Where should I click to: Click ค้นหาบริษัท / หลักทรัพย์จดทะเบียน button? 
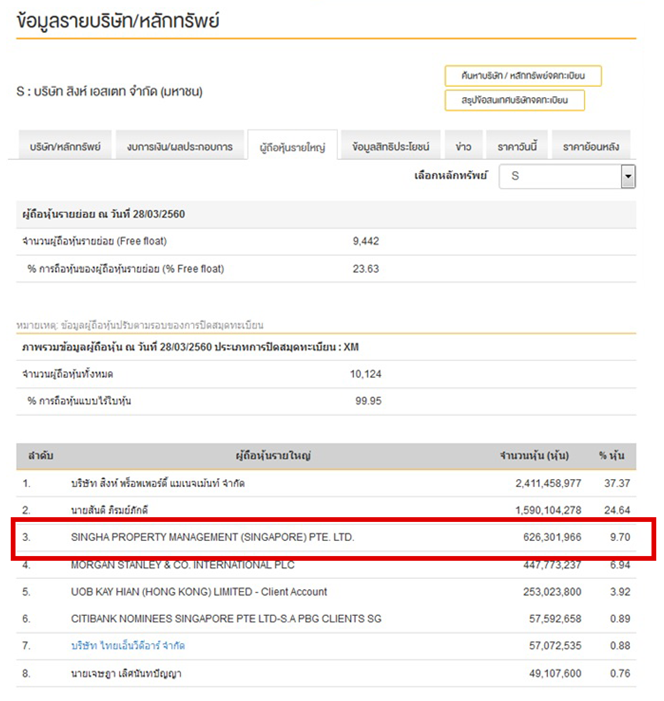(x=523, y=76)
